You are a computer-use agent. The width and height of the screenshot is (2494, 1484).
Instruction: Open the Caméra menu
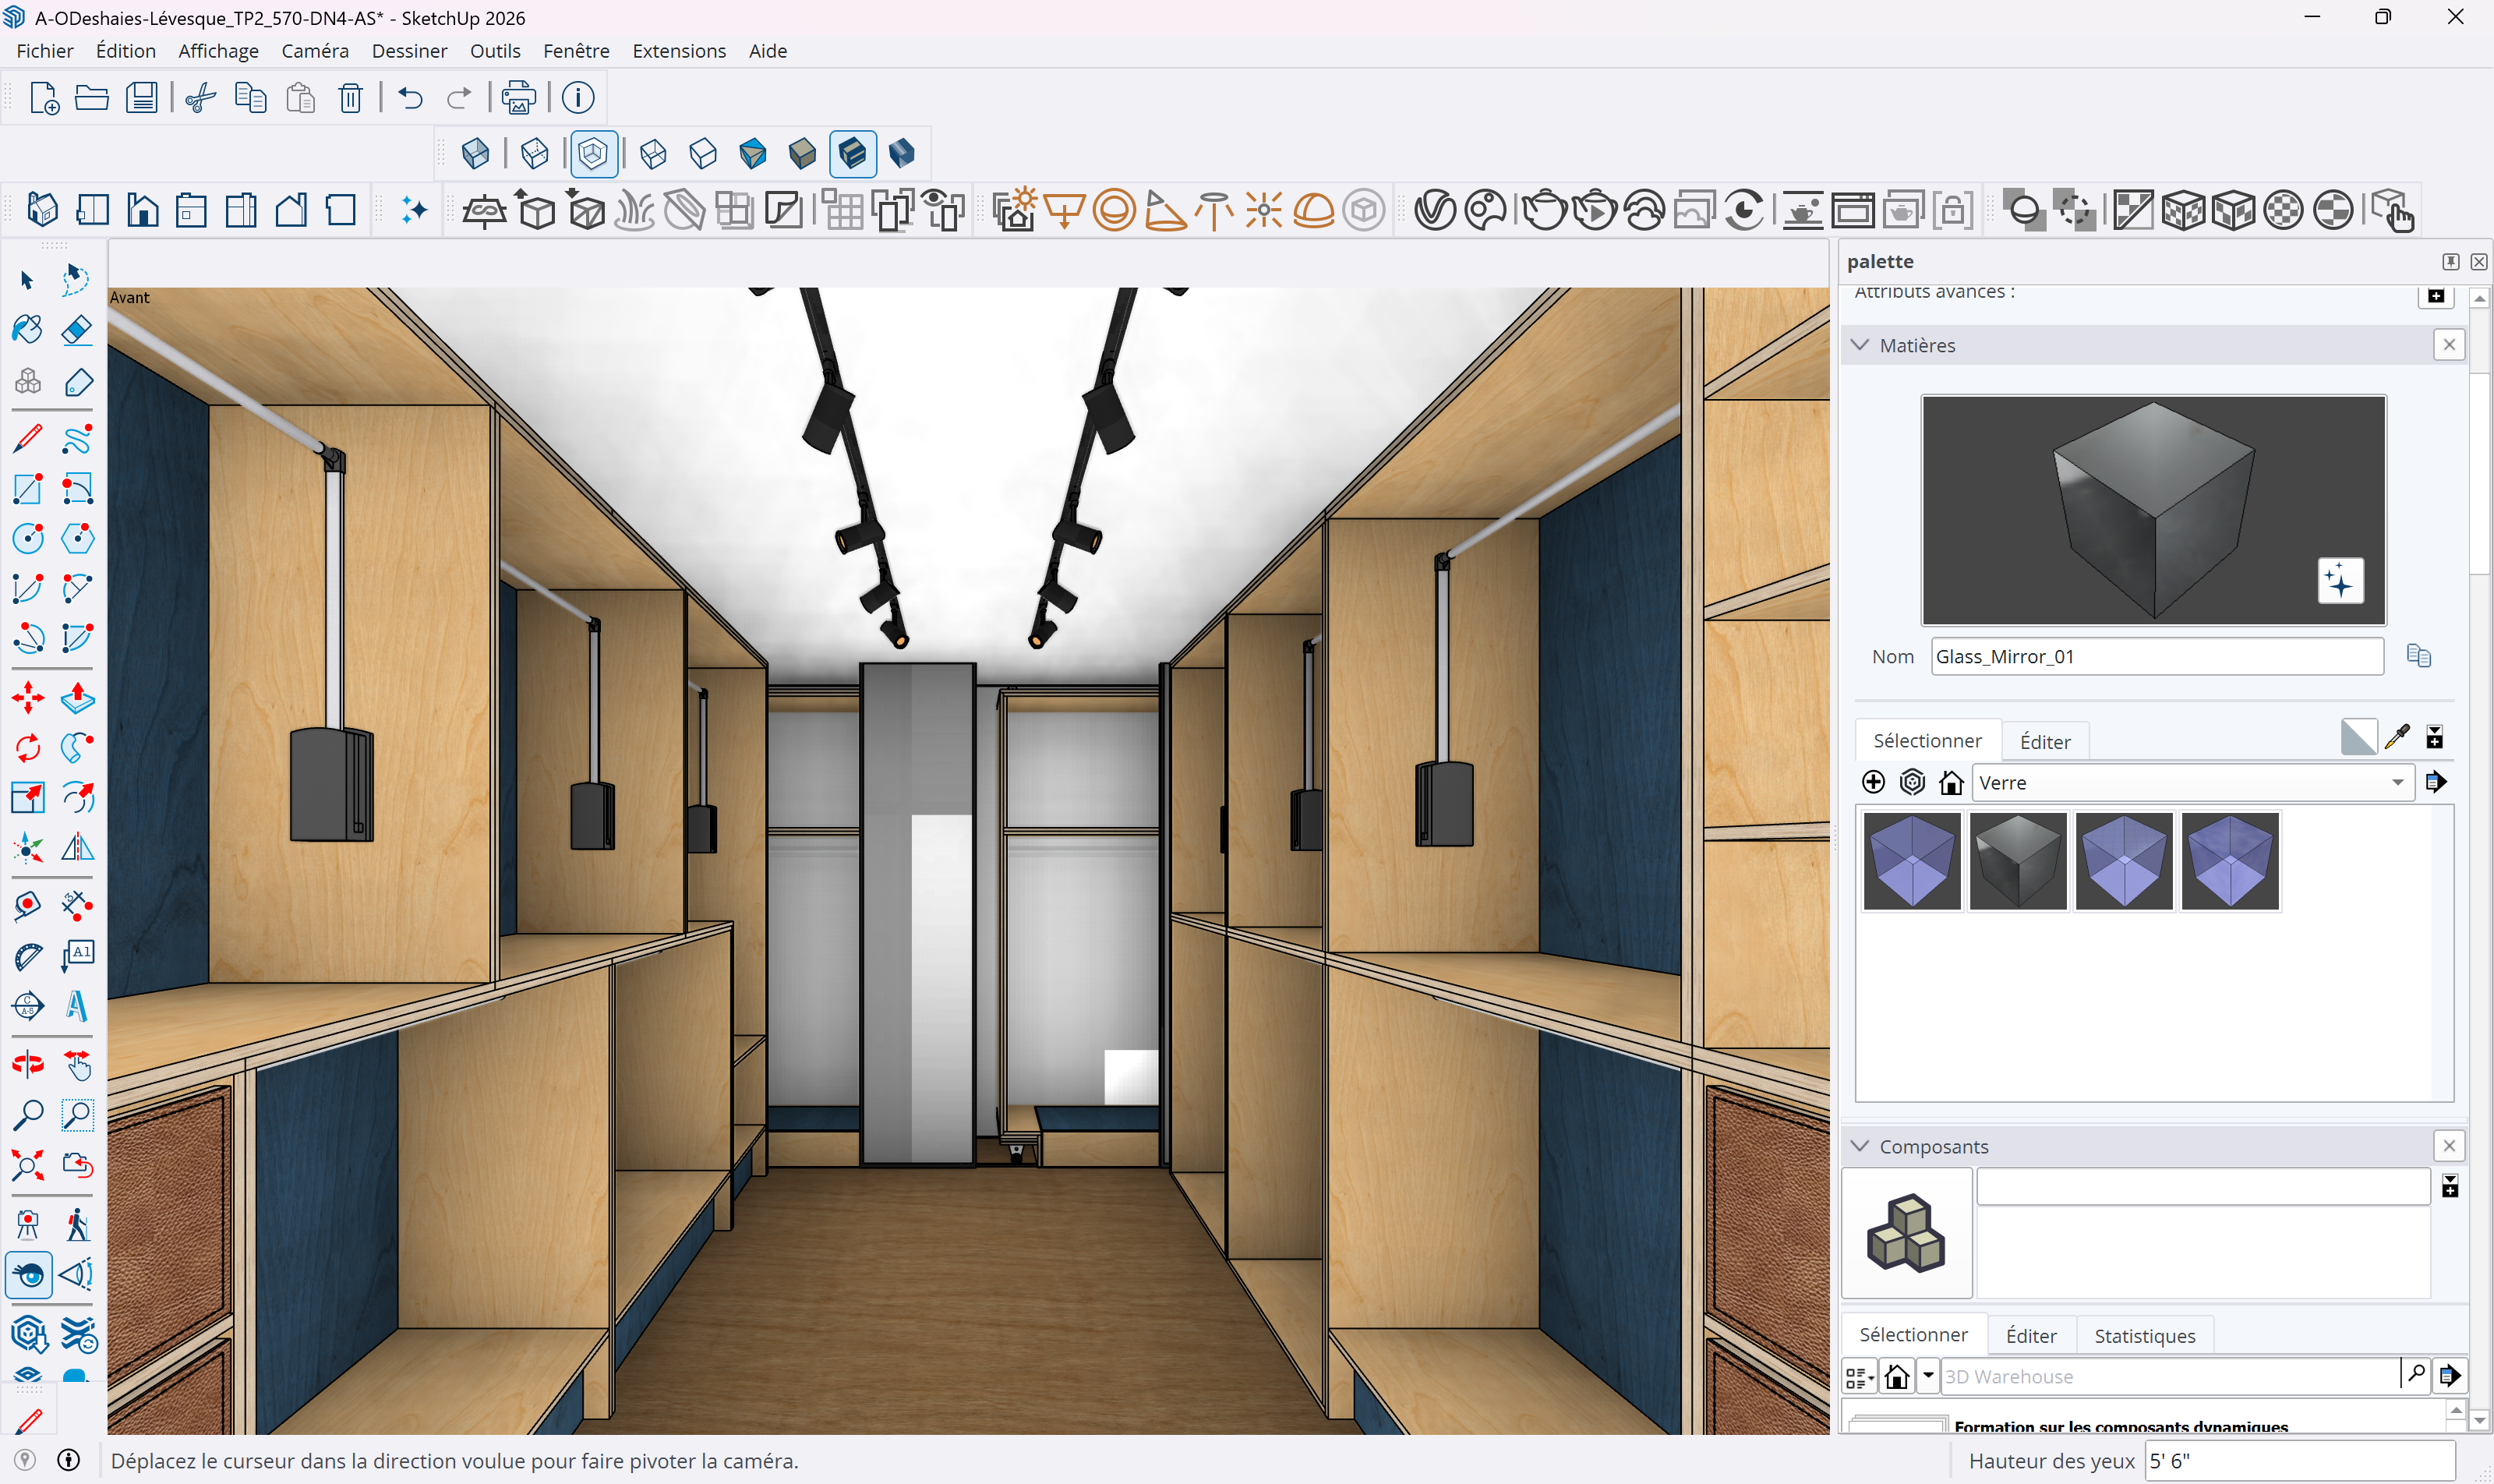click(x=314, y=51)
